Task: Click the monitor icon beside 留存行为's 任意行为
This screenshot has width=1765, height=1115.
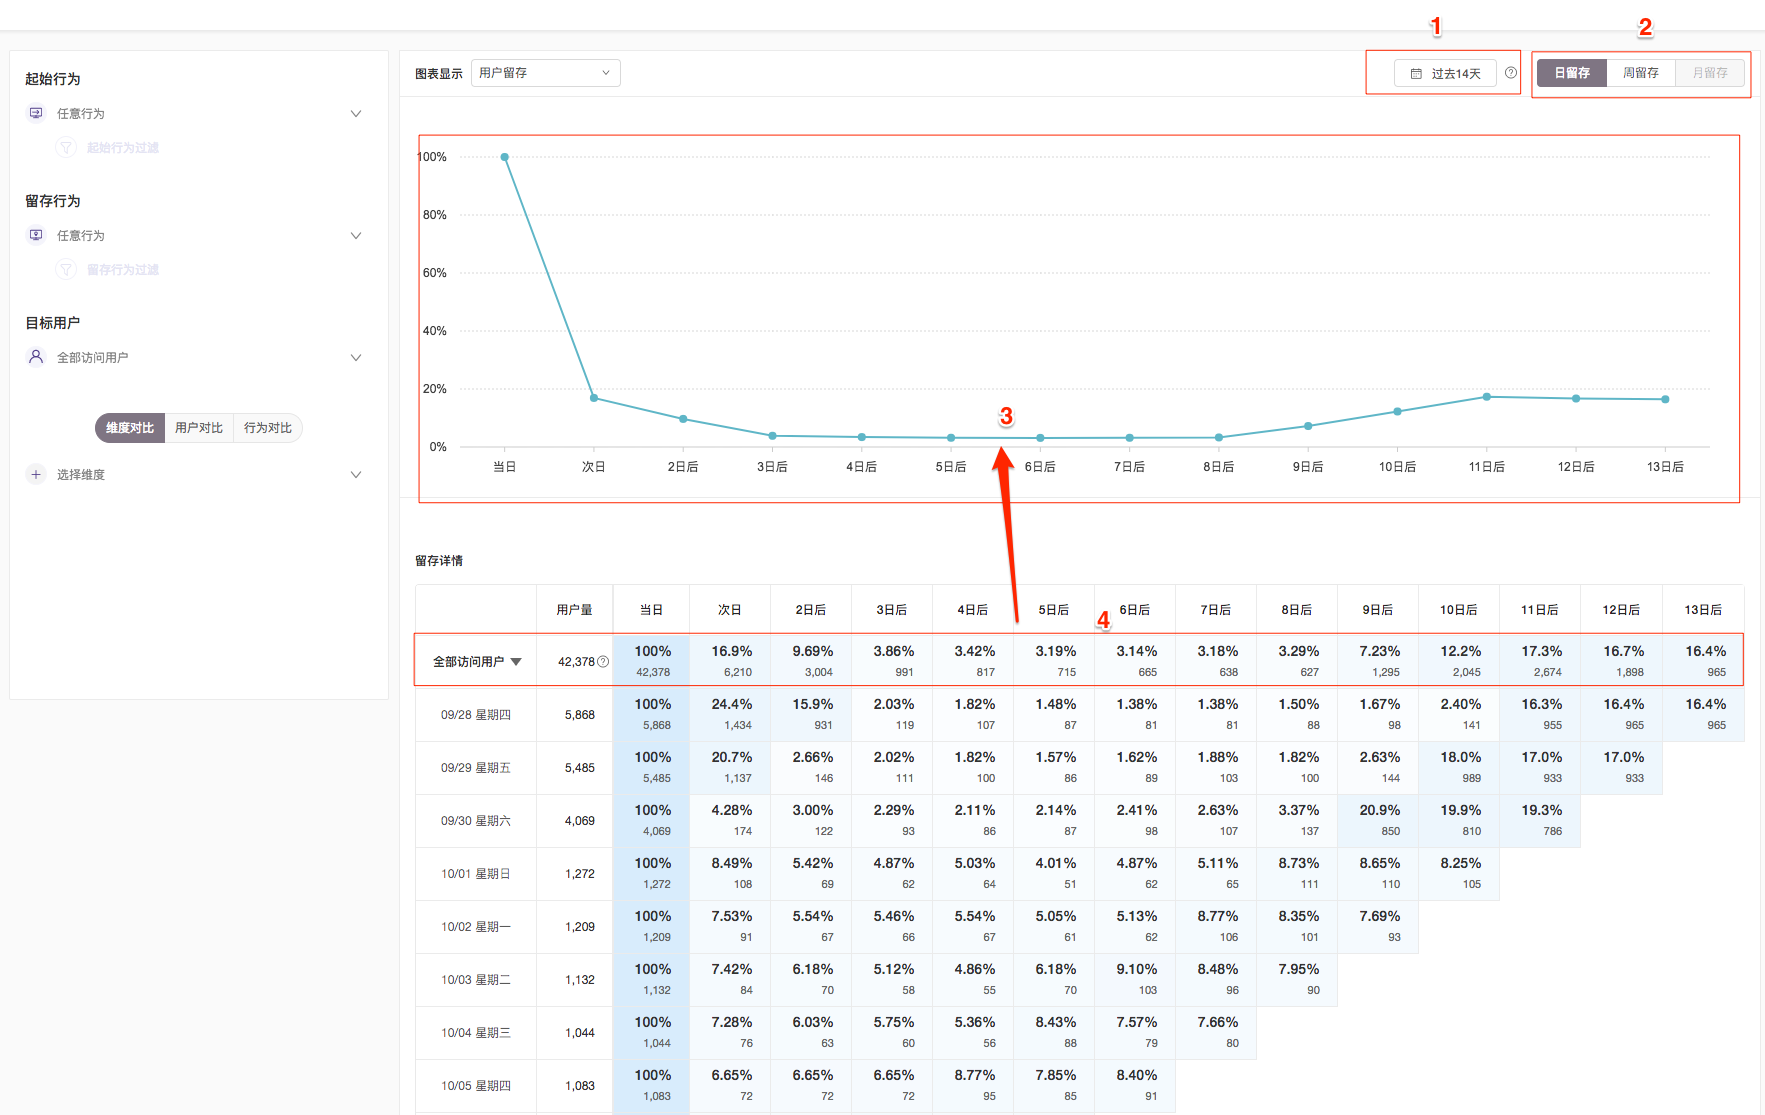Action: coord(36,235)
